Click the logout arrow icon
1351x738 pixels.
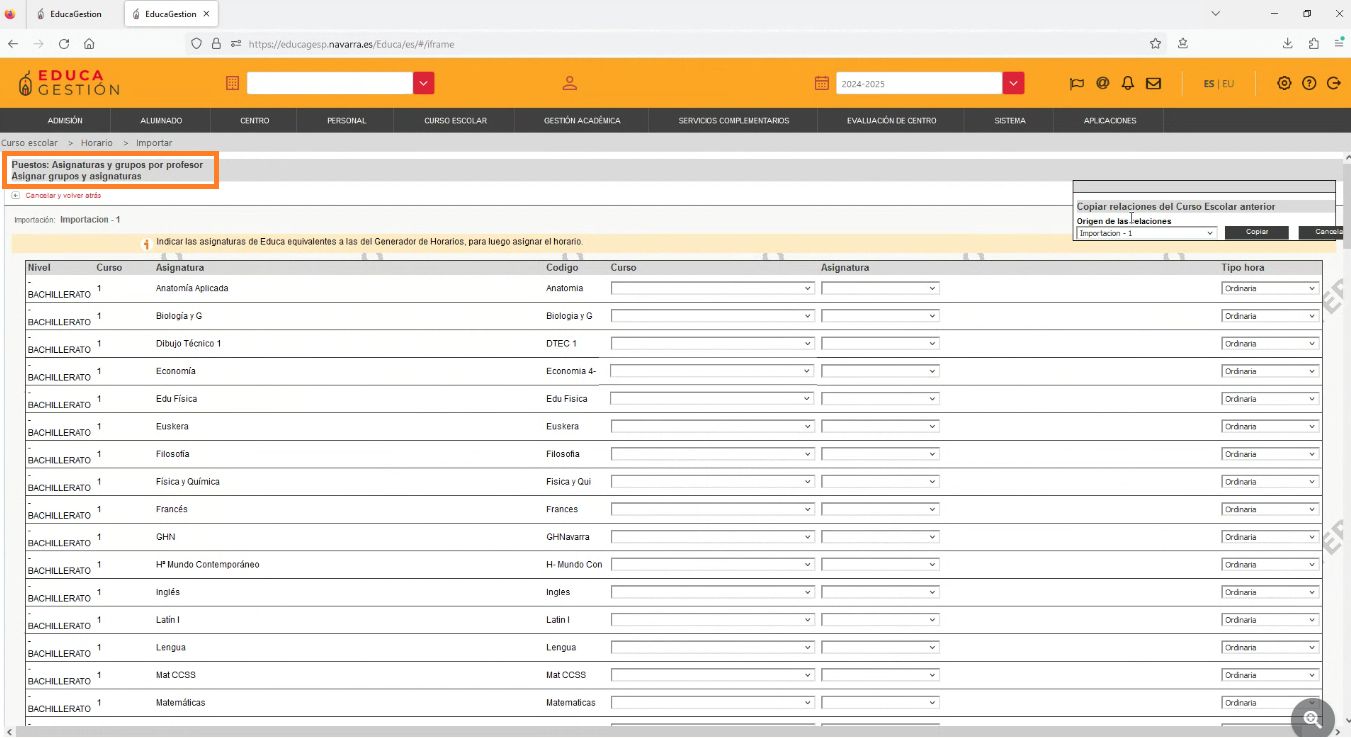[1333, 83]
